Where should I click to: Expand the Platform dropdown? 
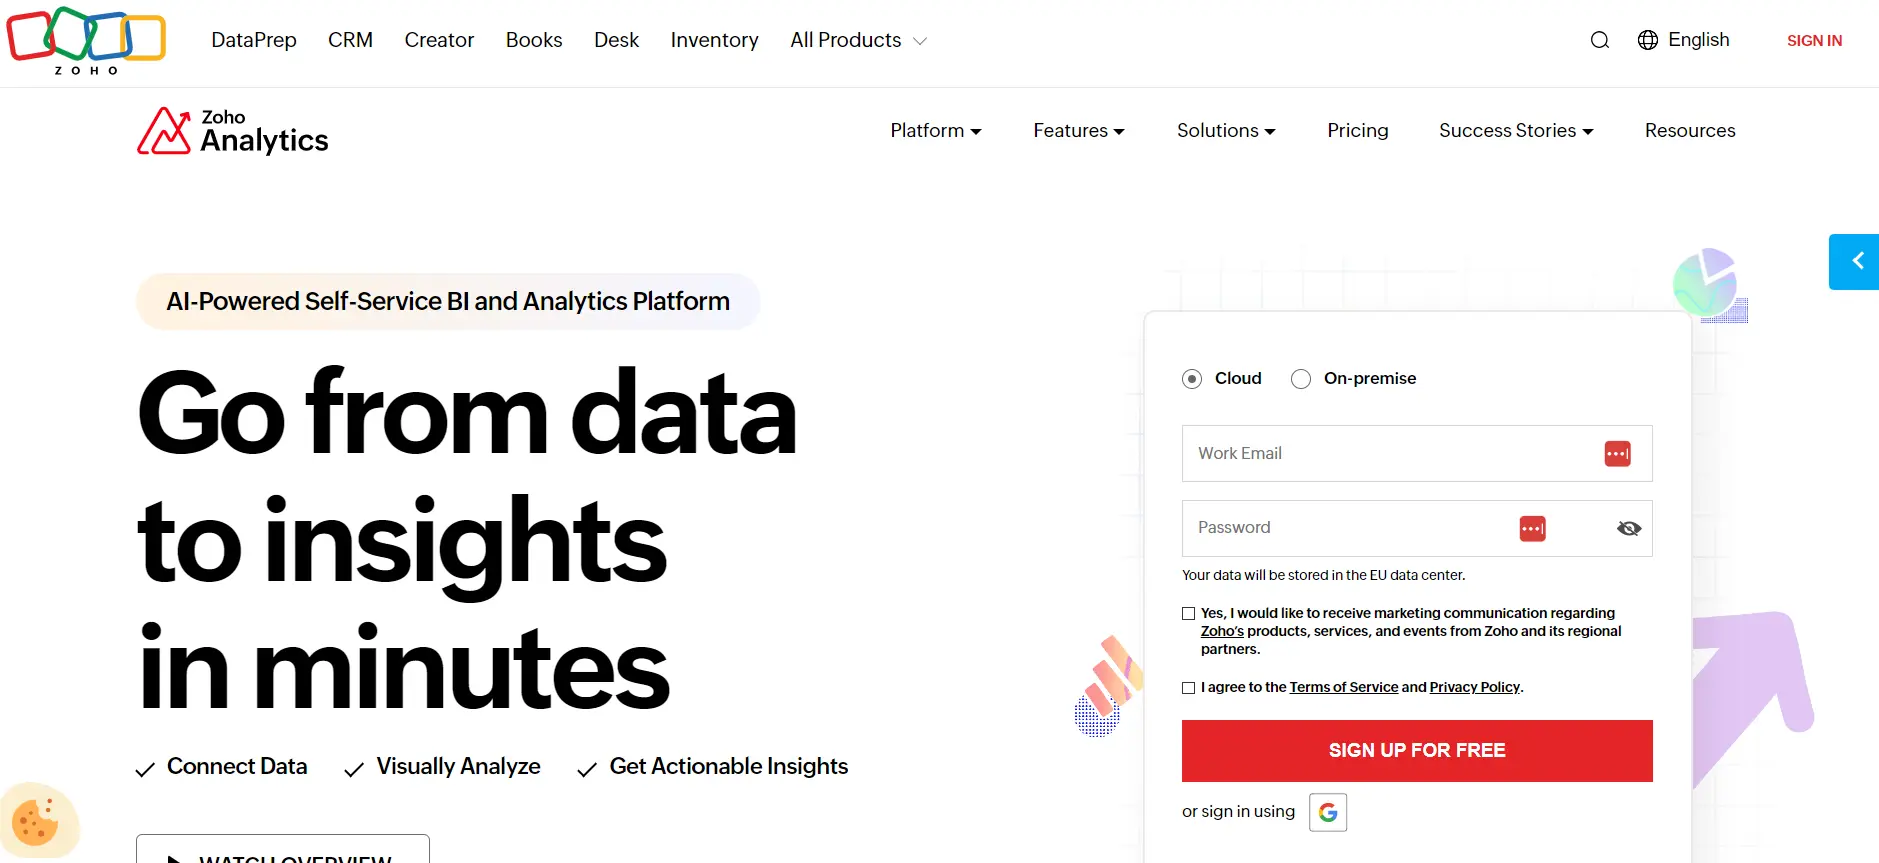[x=934, y=130]
